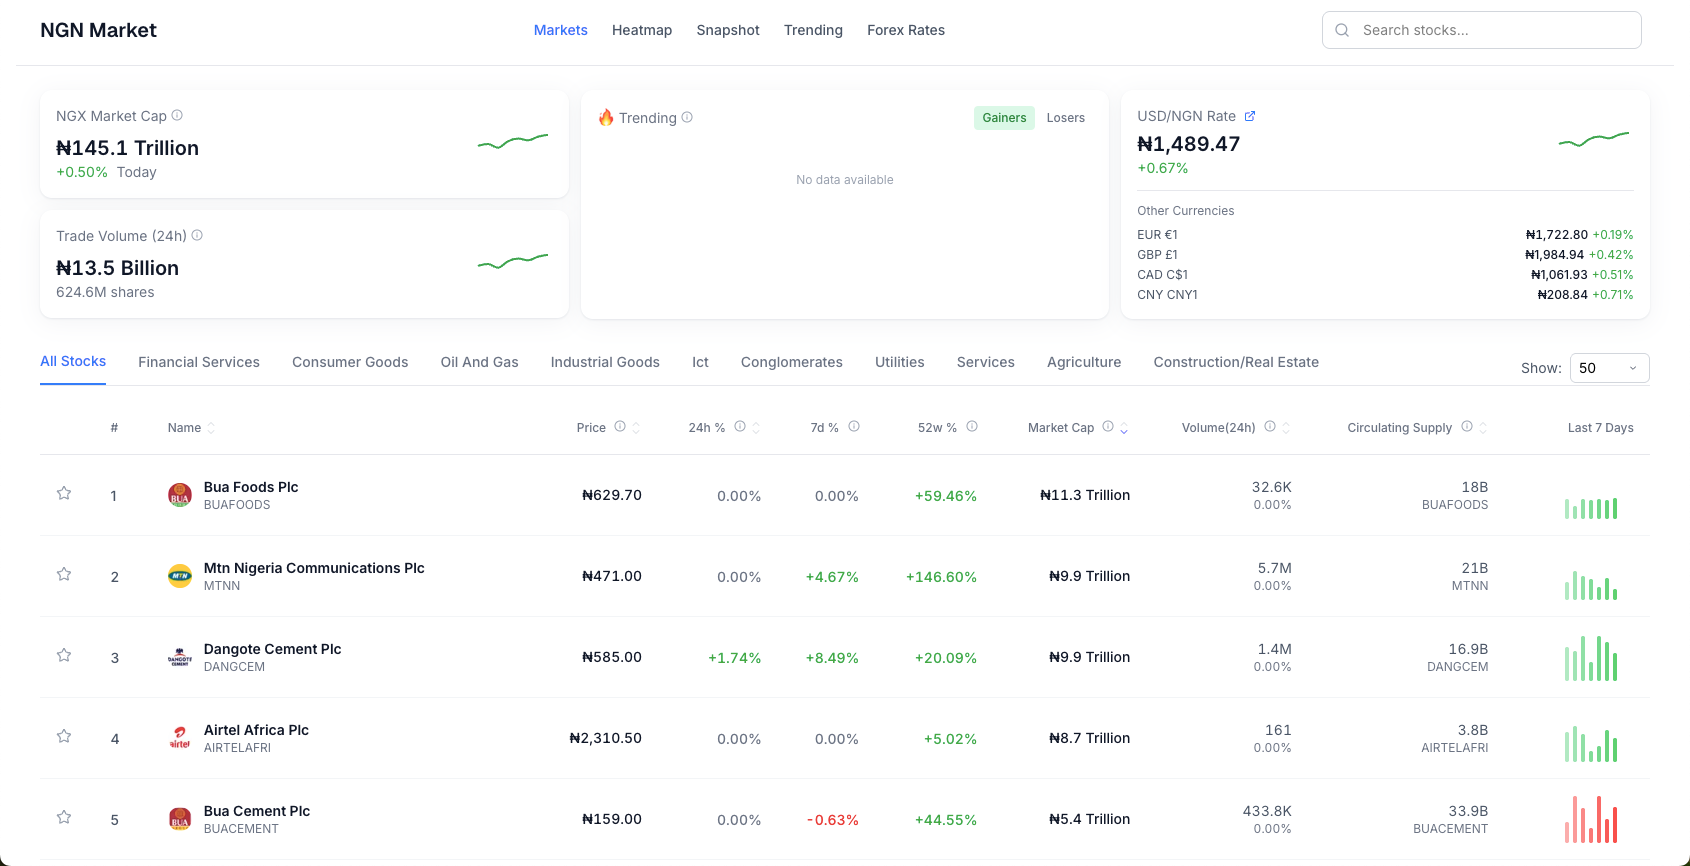Sort table by Name column arrows
The image size is (1690, 866).
coord(211,428)
